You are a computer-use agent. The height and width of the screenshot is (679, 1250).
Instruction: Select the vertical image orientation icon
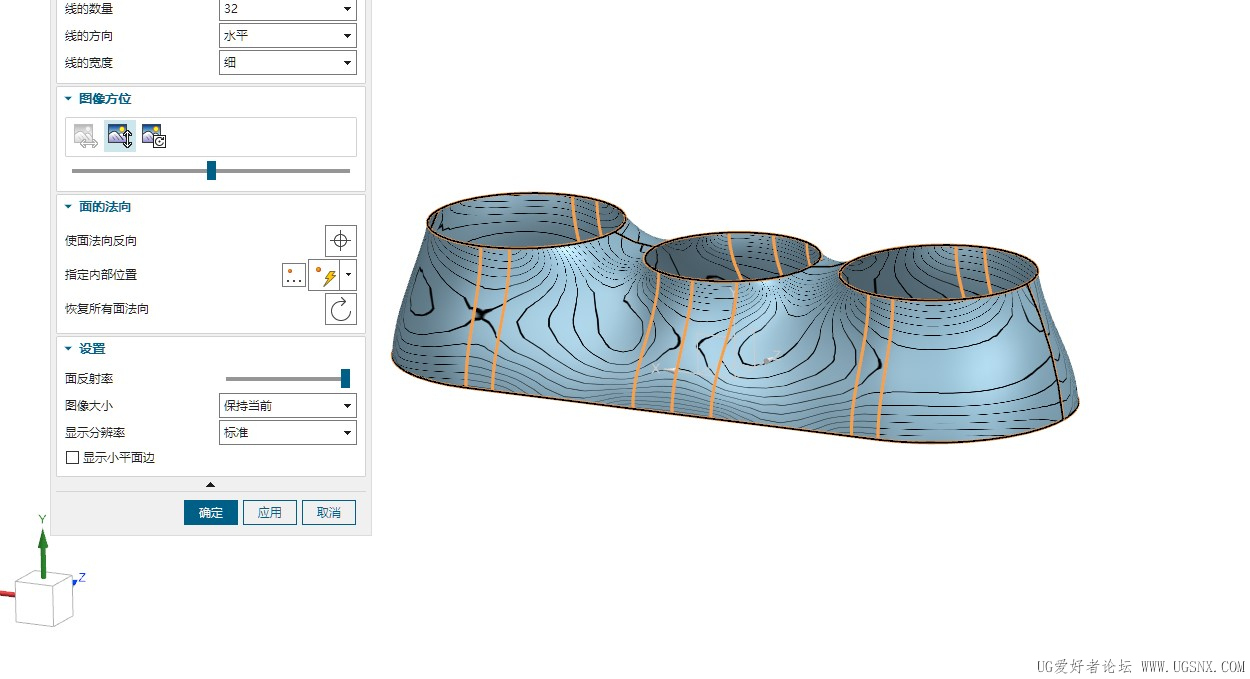[120, 137]
